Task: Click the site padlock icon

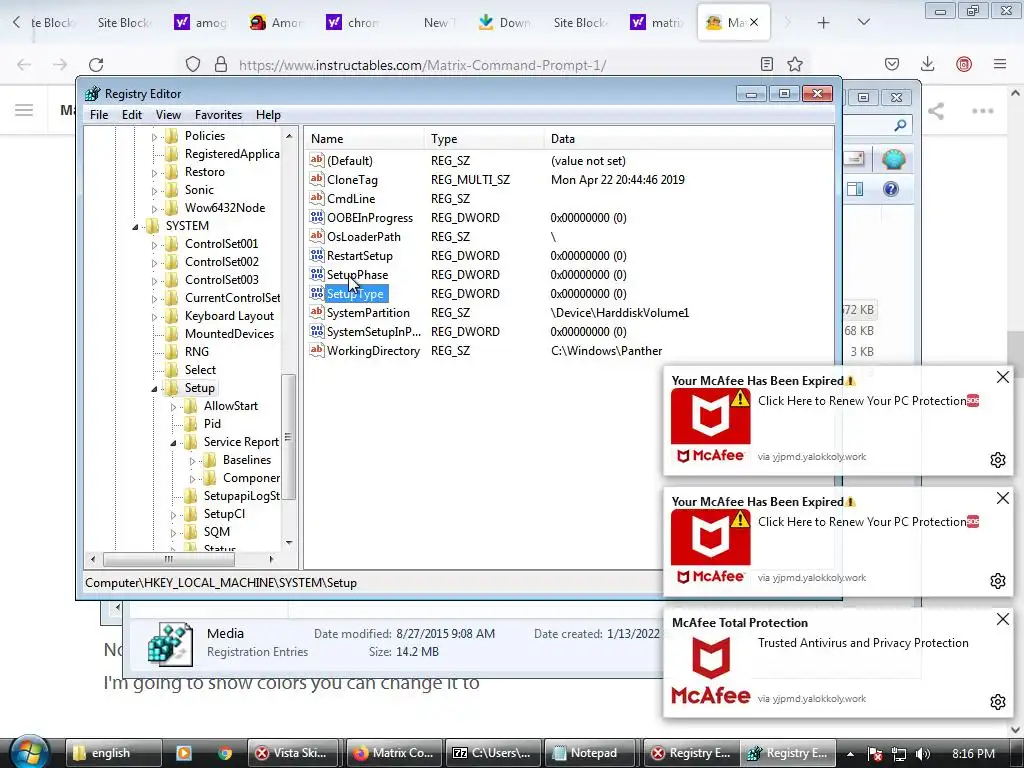Action: [x=221, y=64]
